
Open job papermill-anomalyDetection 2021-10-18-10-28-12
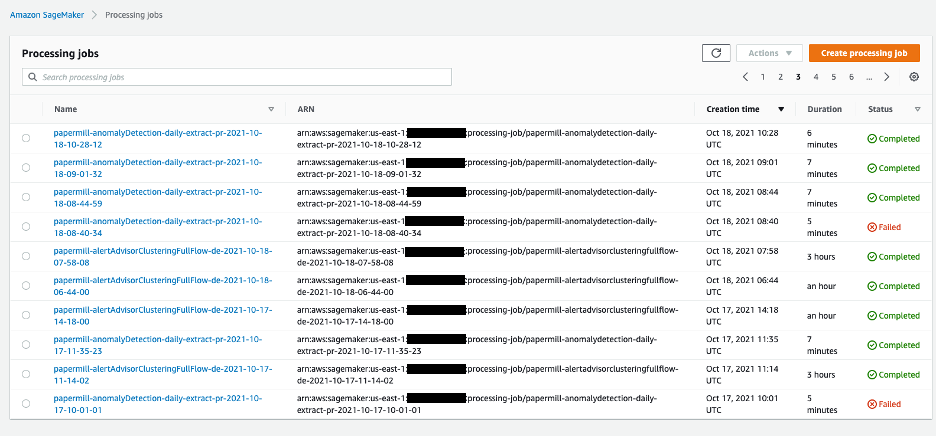158,139
